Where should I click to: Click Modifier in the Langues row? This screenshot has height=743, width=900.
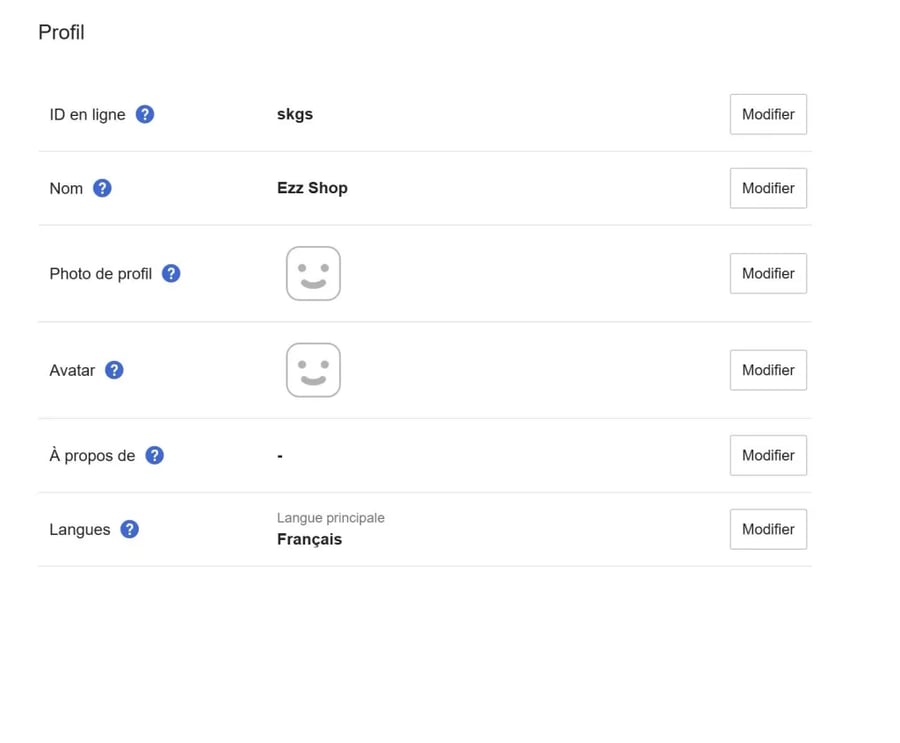pyautogui.click(x=768, y=529)
